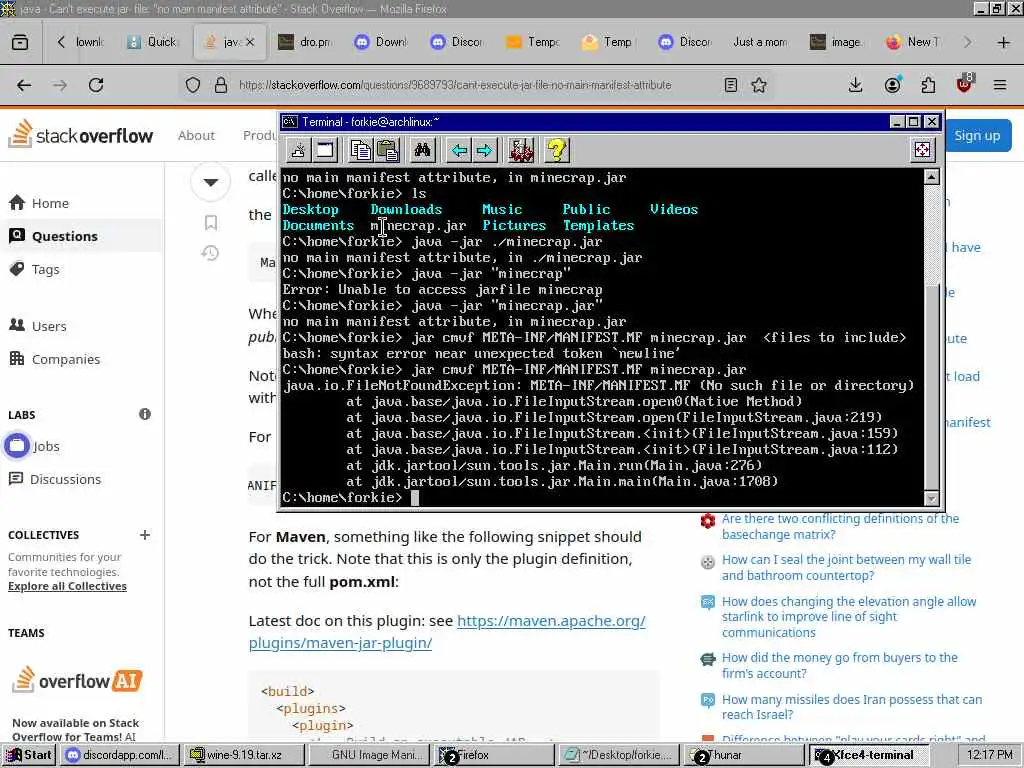Screen dimensions: 1024x768
Task: Click the answer history clock icon
Action: tap(210, 253)
